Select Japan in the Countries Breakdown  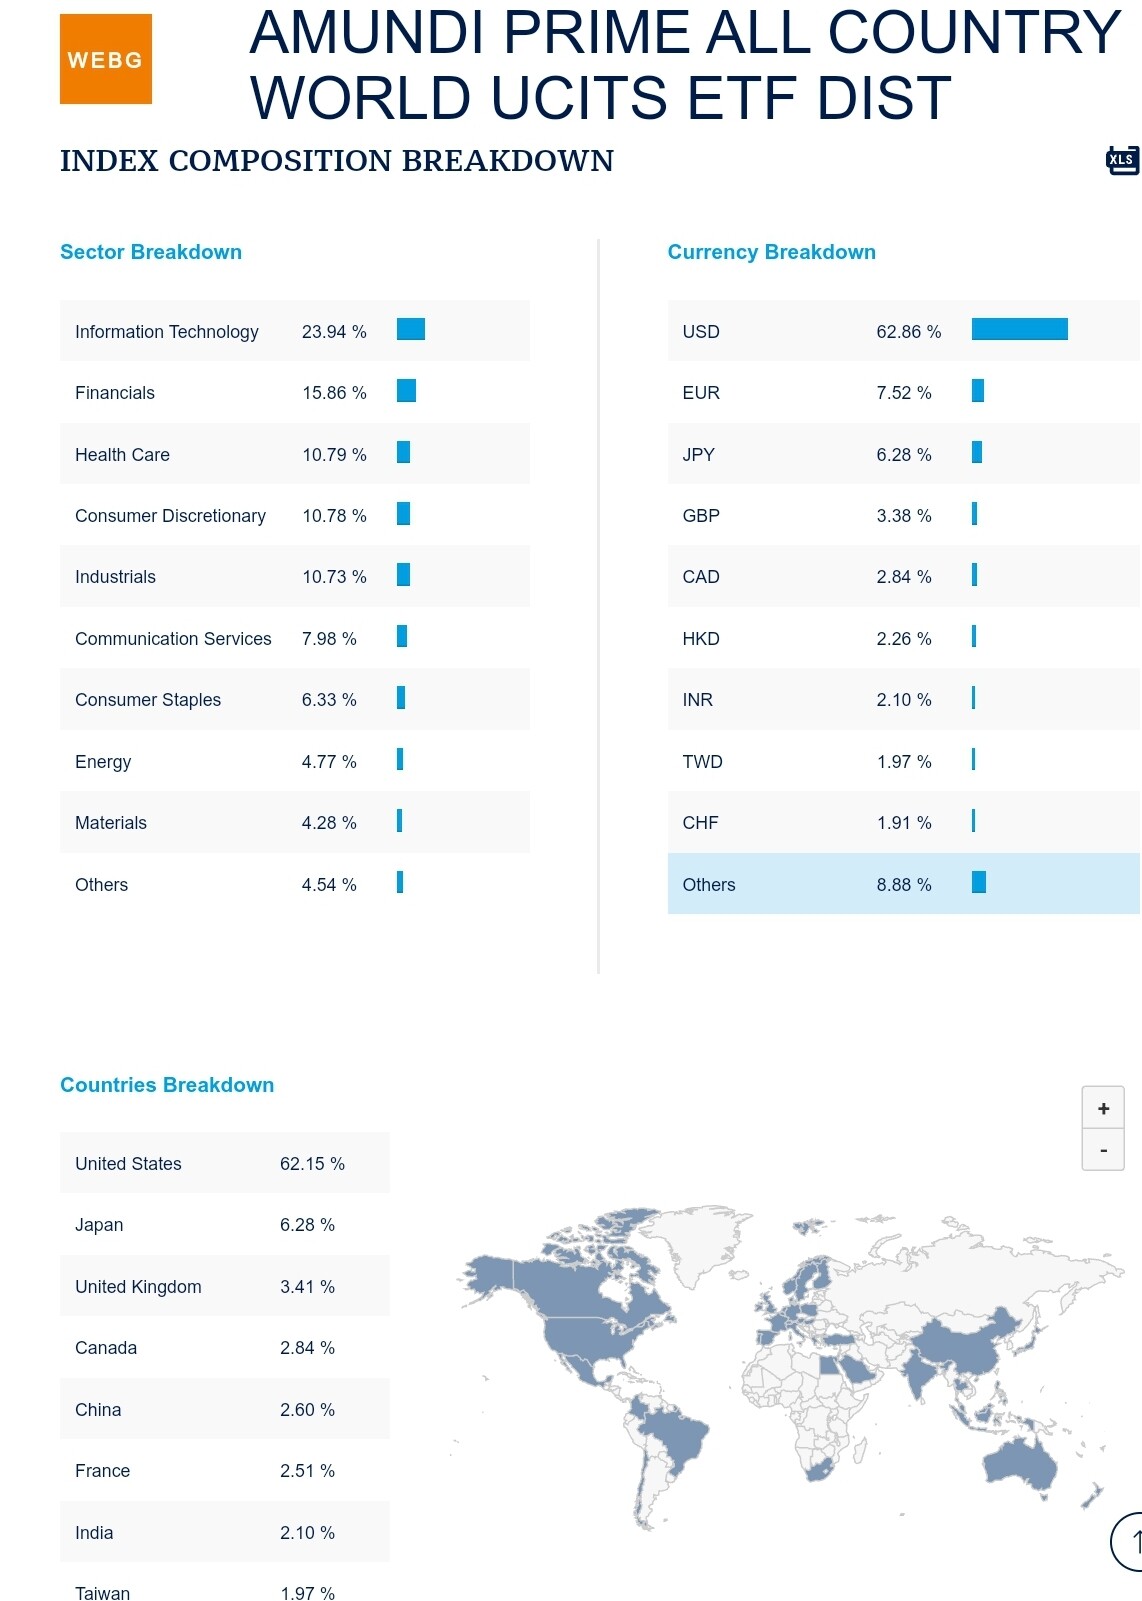224,1224
